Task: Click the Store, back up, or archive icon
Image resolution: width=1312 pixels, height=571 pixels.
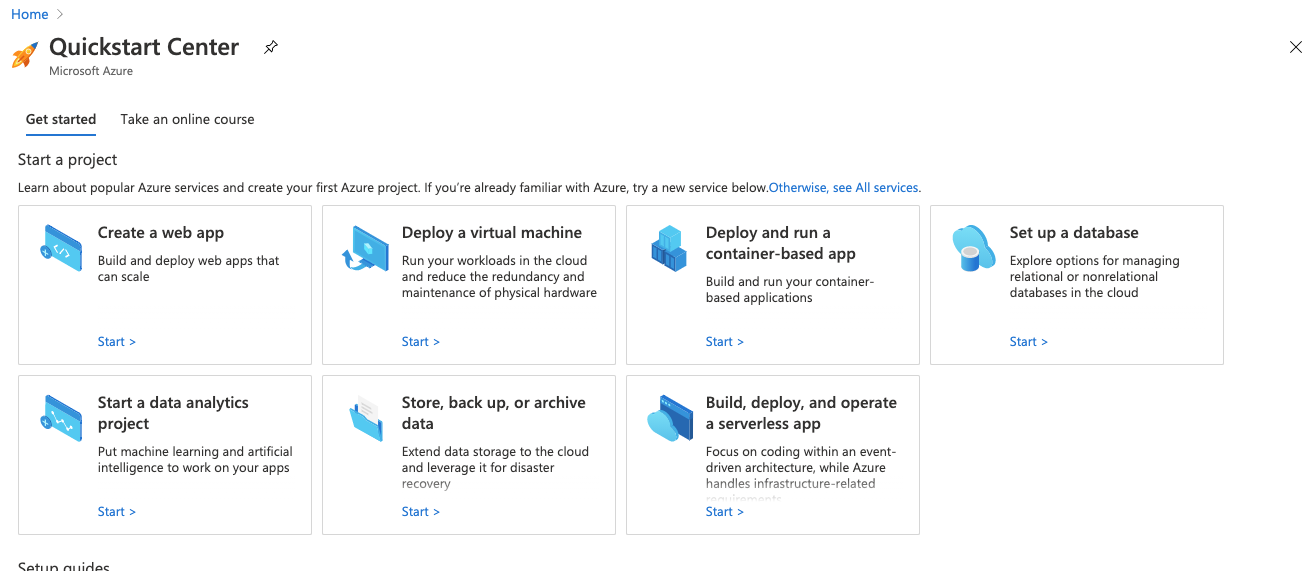Action: pos(365,418)
